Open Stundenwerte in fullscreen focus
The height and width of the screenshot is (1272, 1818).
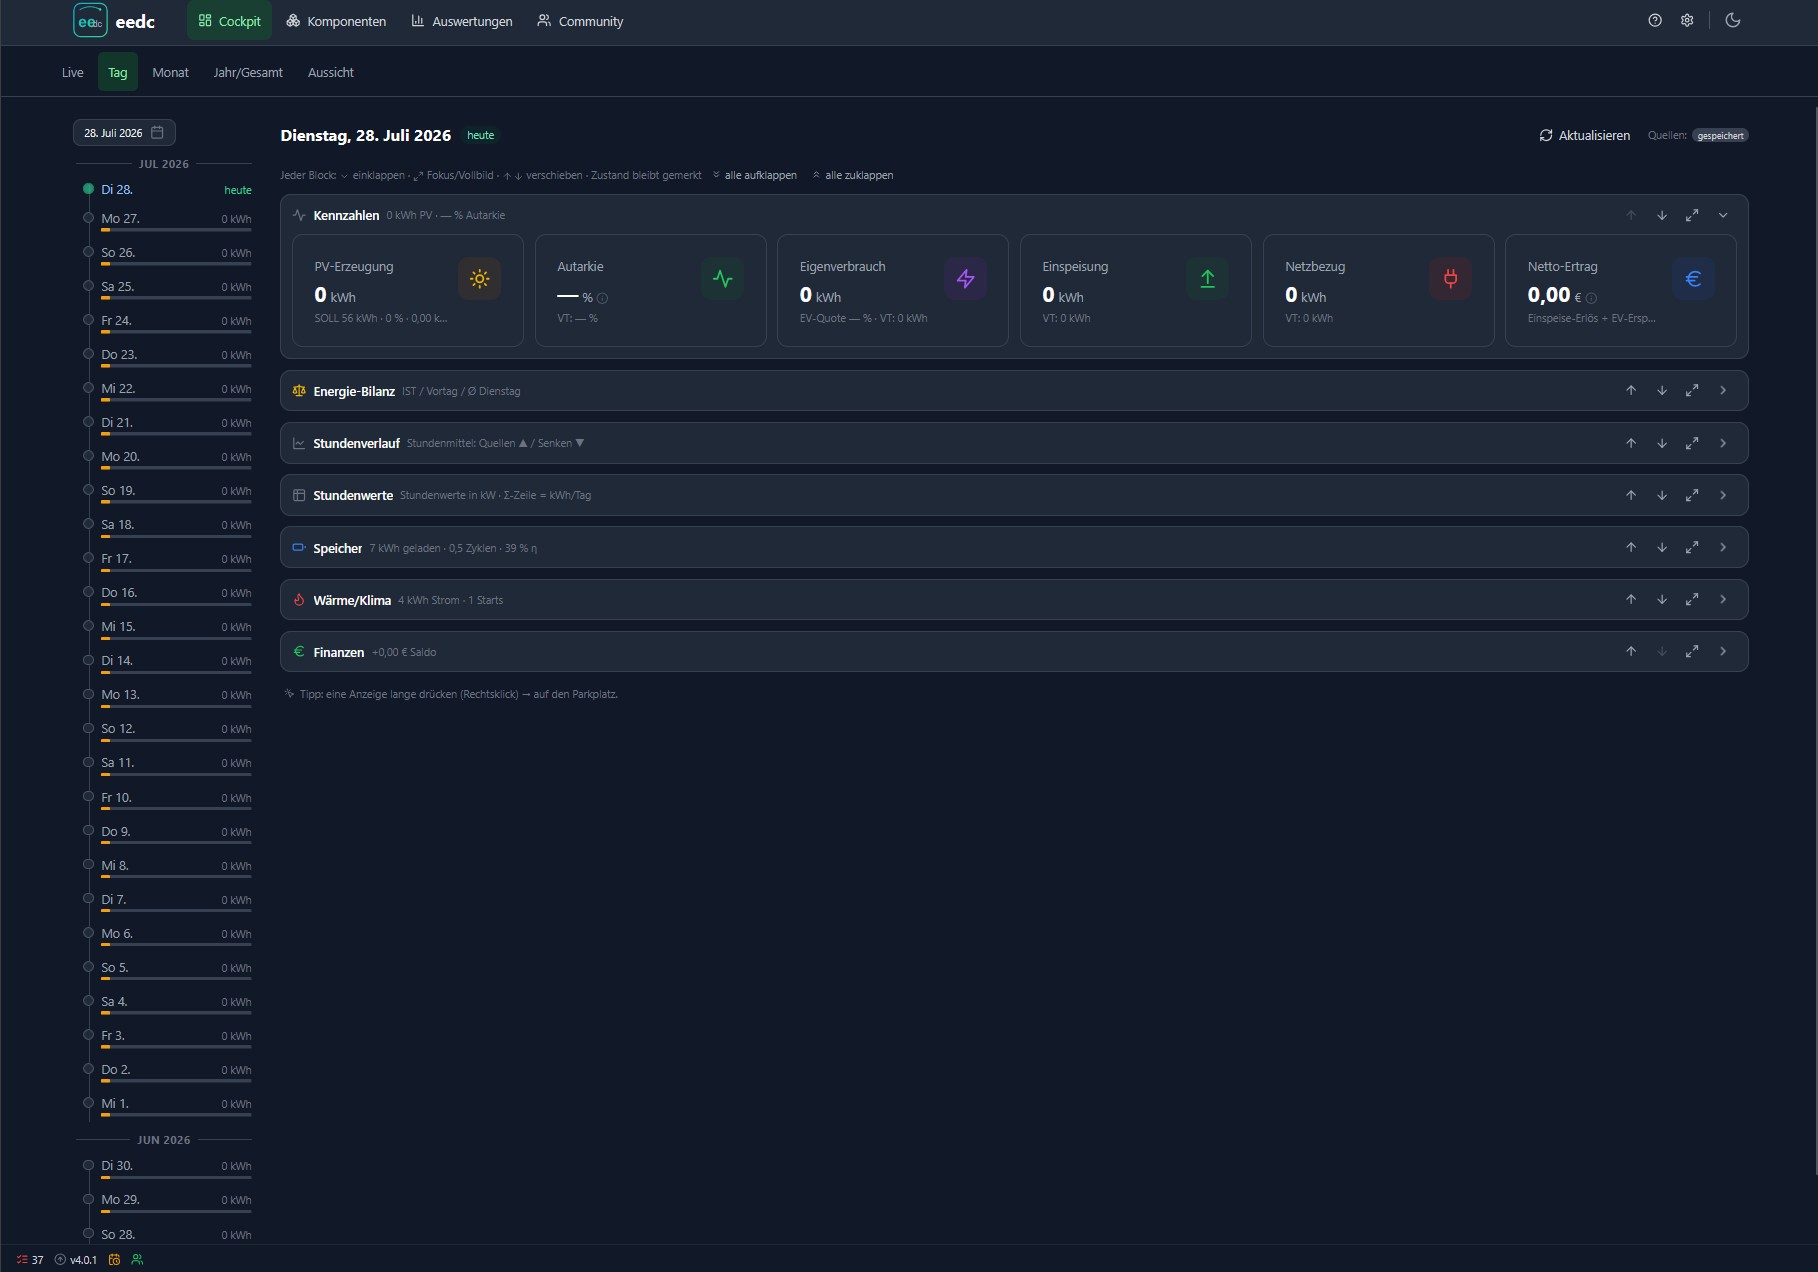[1692, 495]
